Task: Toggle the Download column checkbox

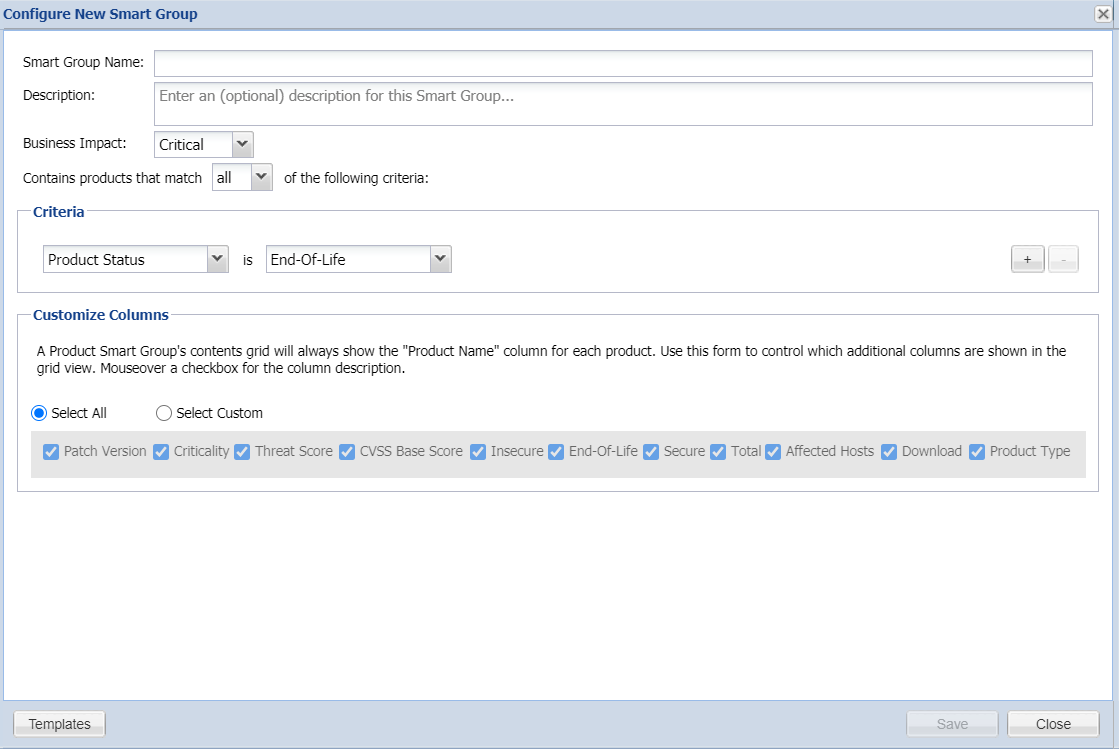Action: [x=889, y=452]
